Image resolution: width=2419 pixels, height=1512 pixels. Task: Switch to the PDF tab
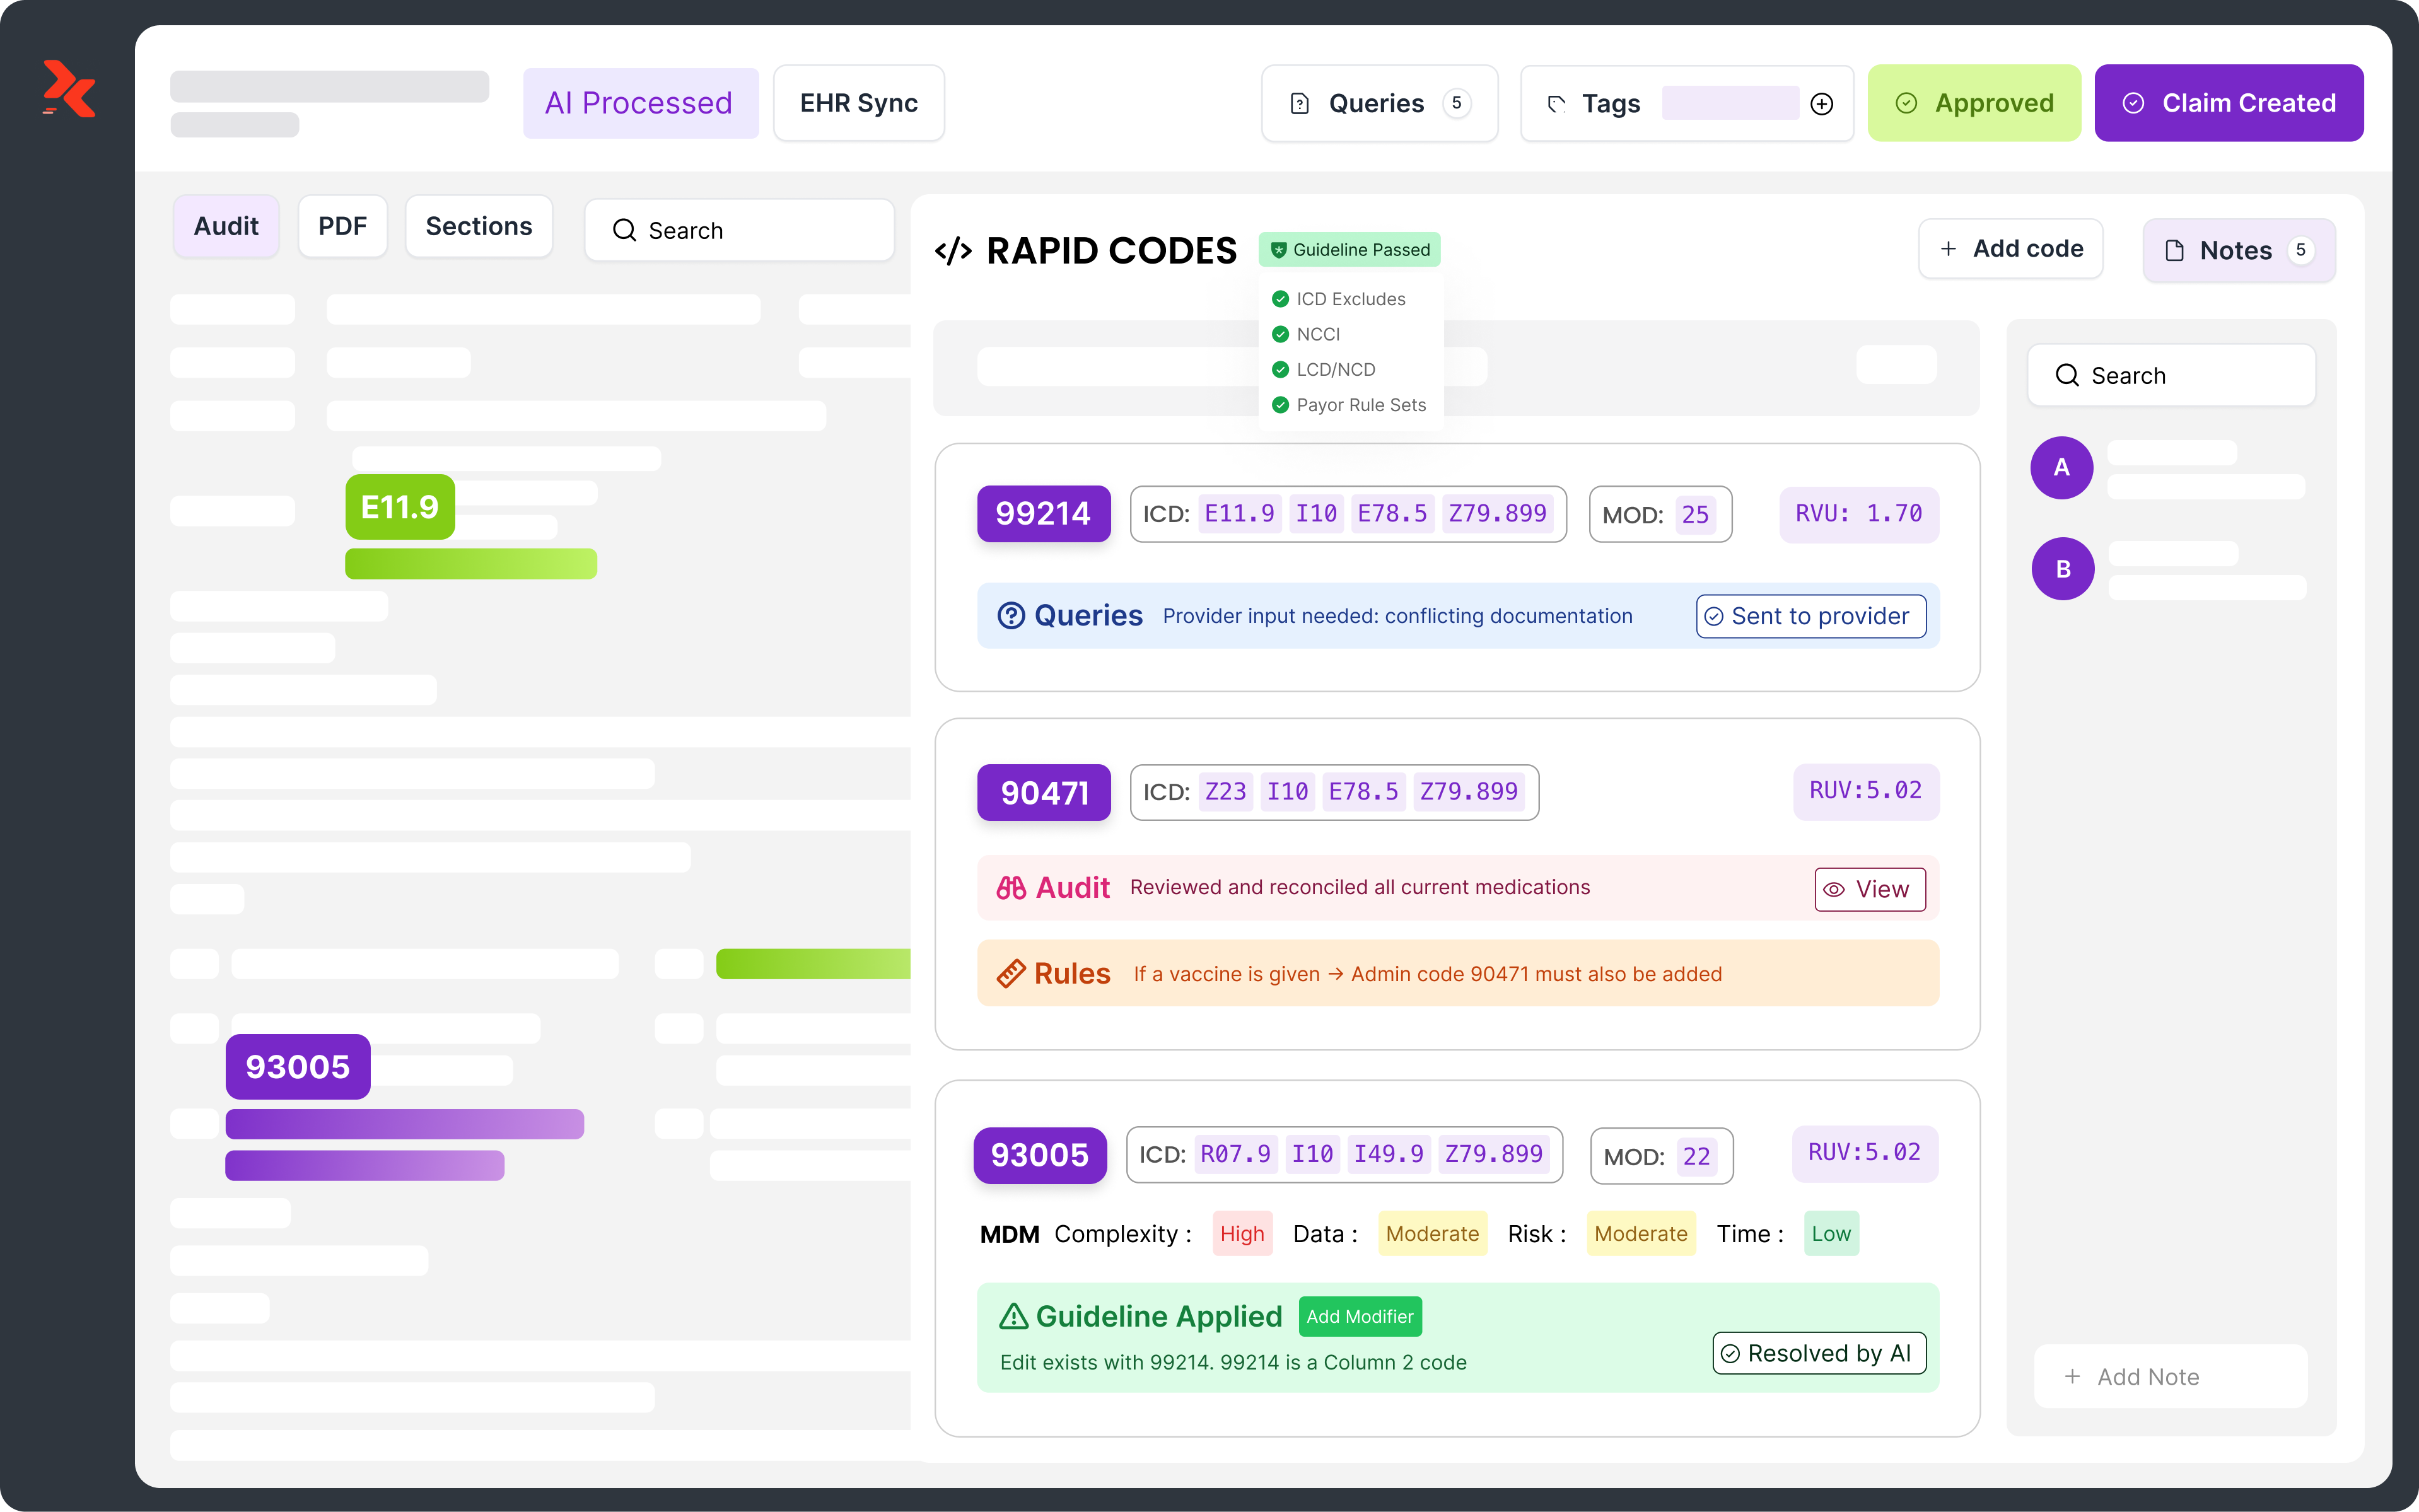[342, 227]
